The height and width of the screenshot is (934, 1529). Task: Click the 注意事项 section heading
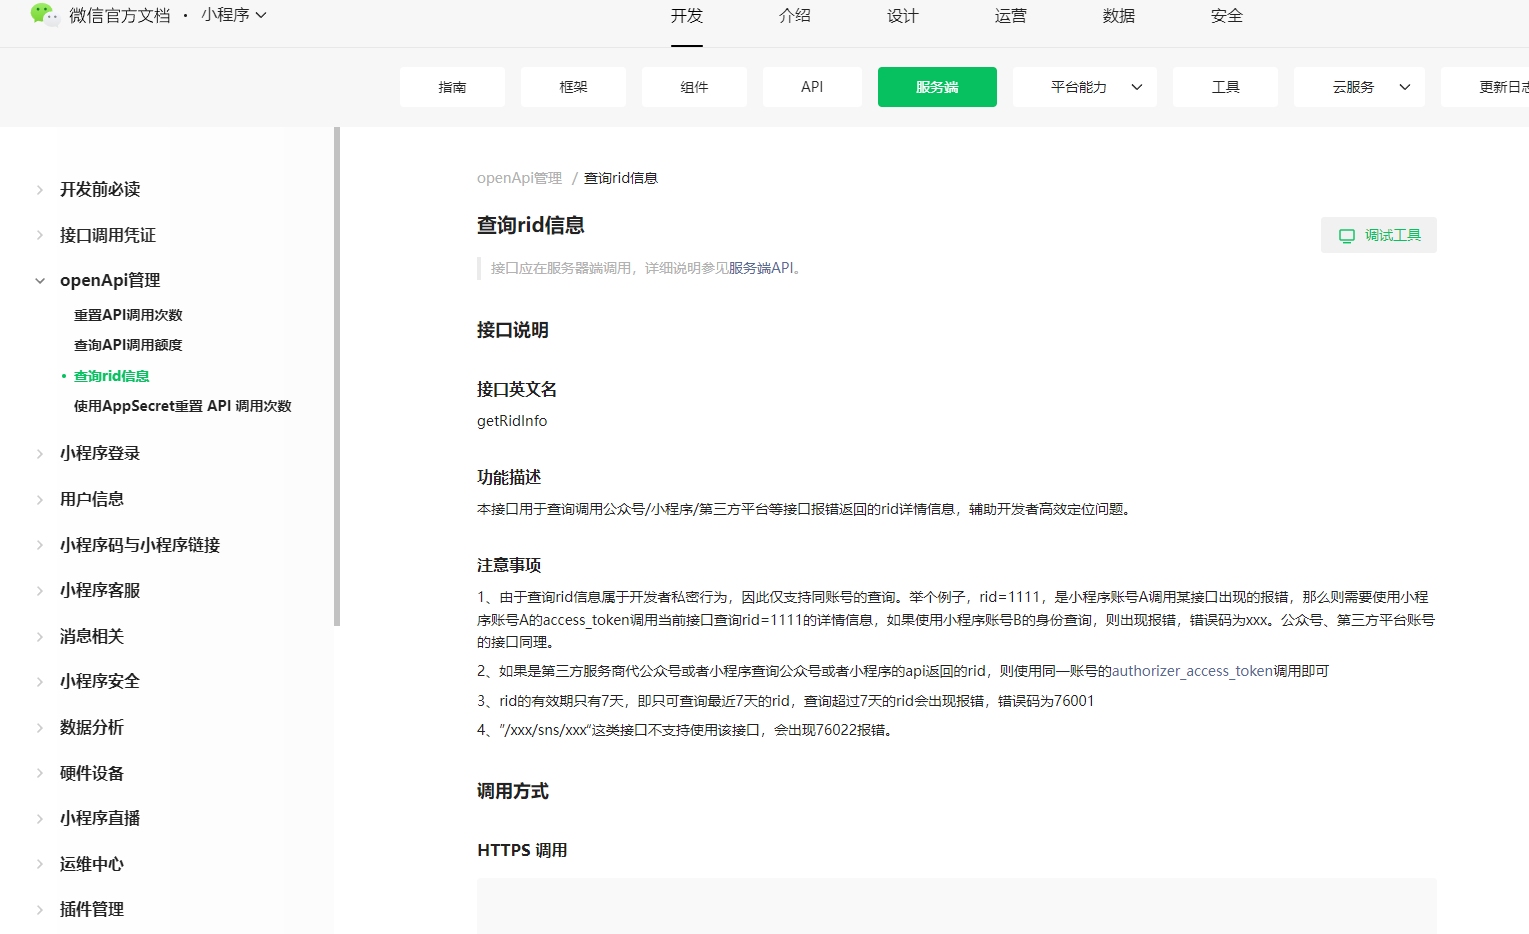pyautogui.click(x=509, y=566)
